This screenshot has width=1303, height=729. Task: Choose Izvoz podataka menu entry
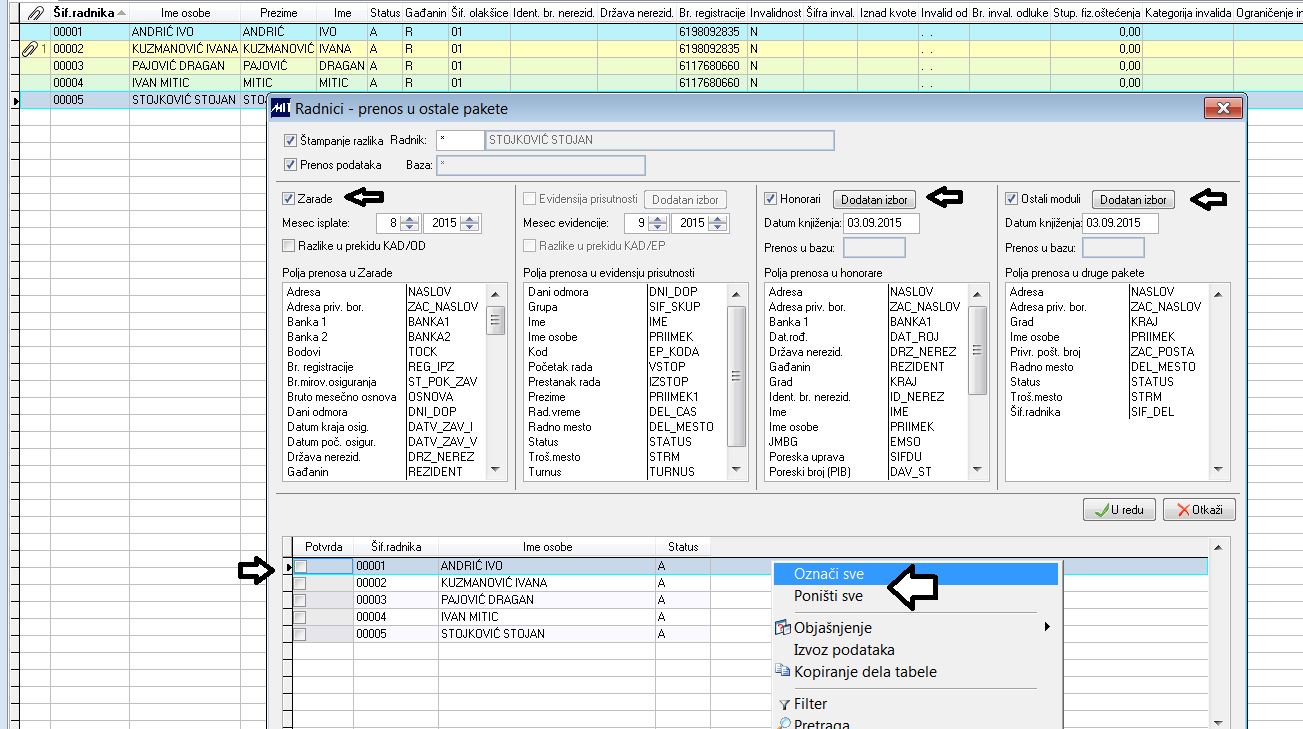pos(915,650)
